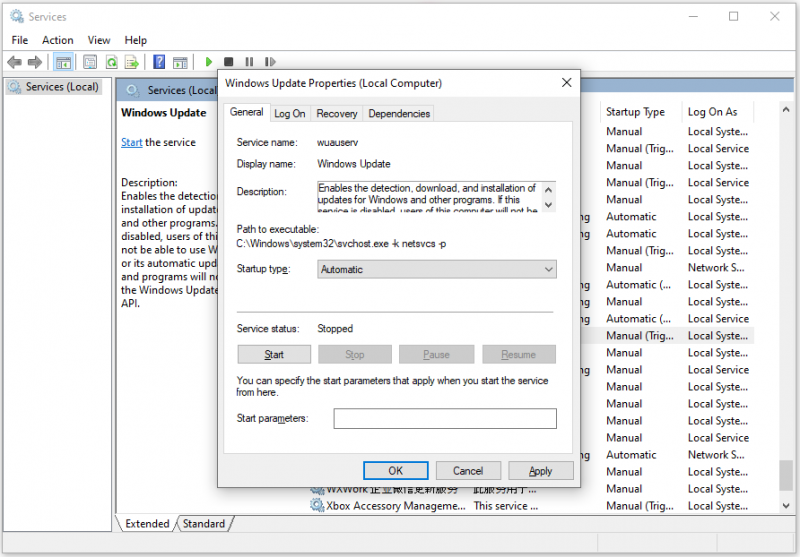This screenshot has height=557, width=800.
Task: Switch to the Extended view tab
Action: [x=147, y=524]
